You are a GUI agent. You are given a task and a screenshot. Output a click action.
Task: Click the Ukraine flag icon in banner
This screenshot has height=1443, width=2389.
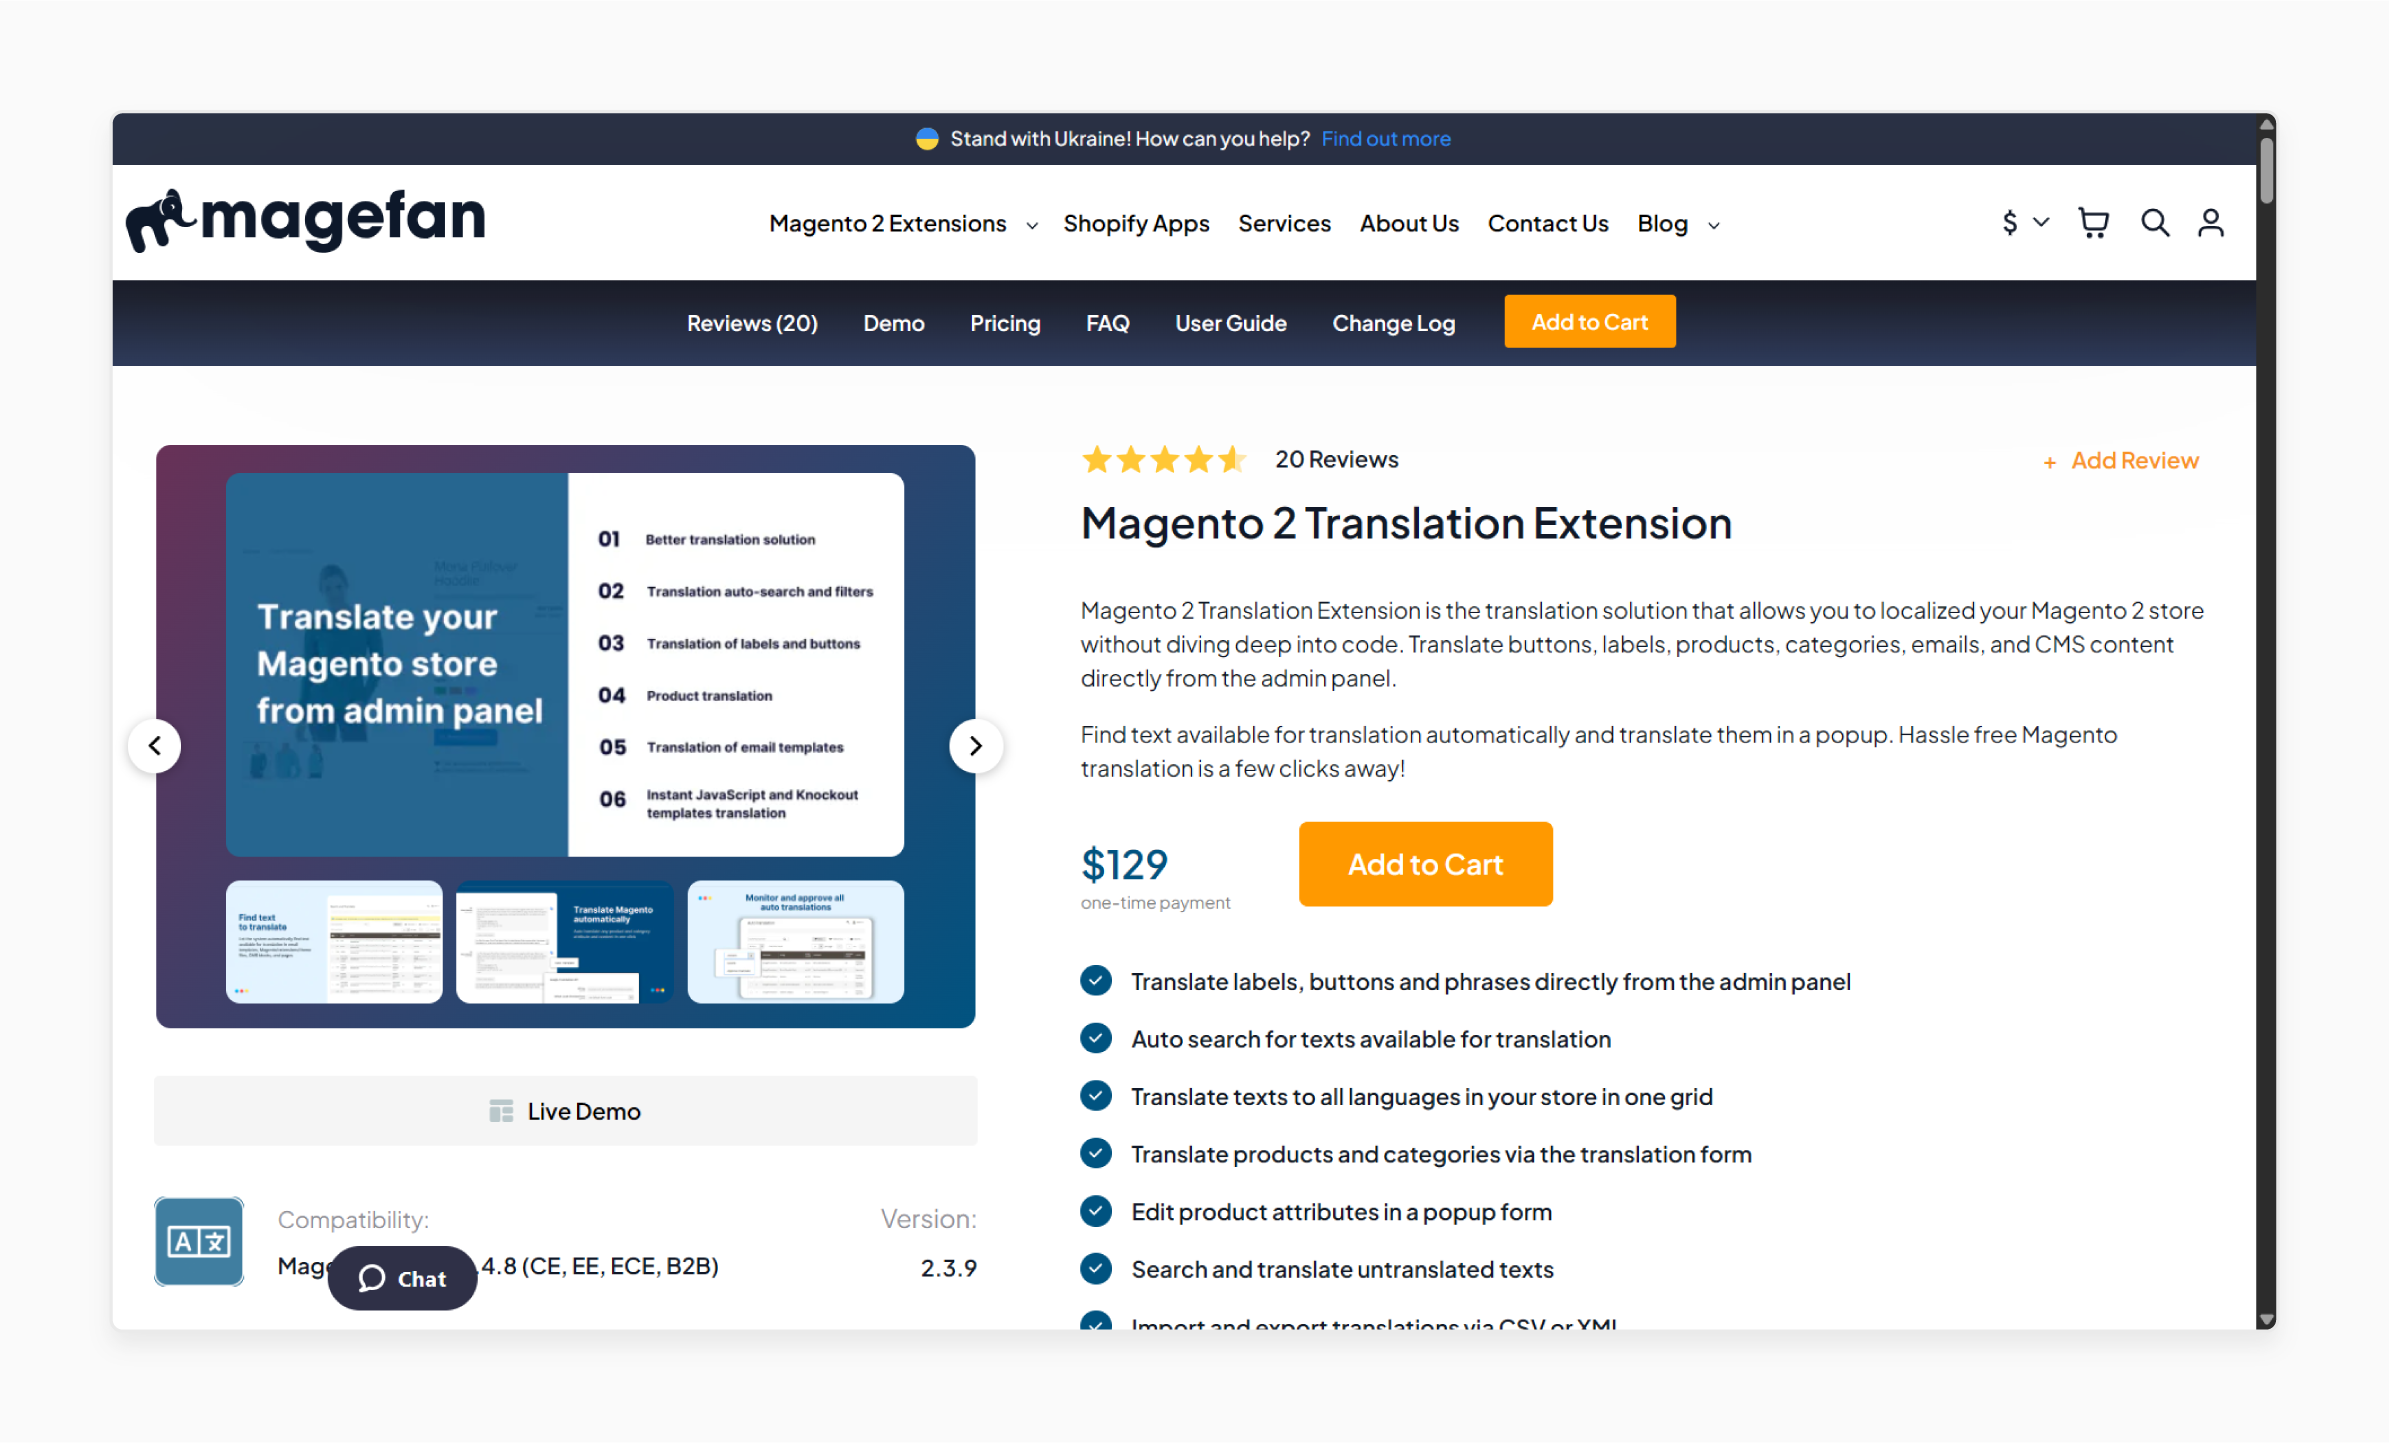pyautogui.click(x=927, y=139)
